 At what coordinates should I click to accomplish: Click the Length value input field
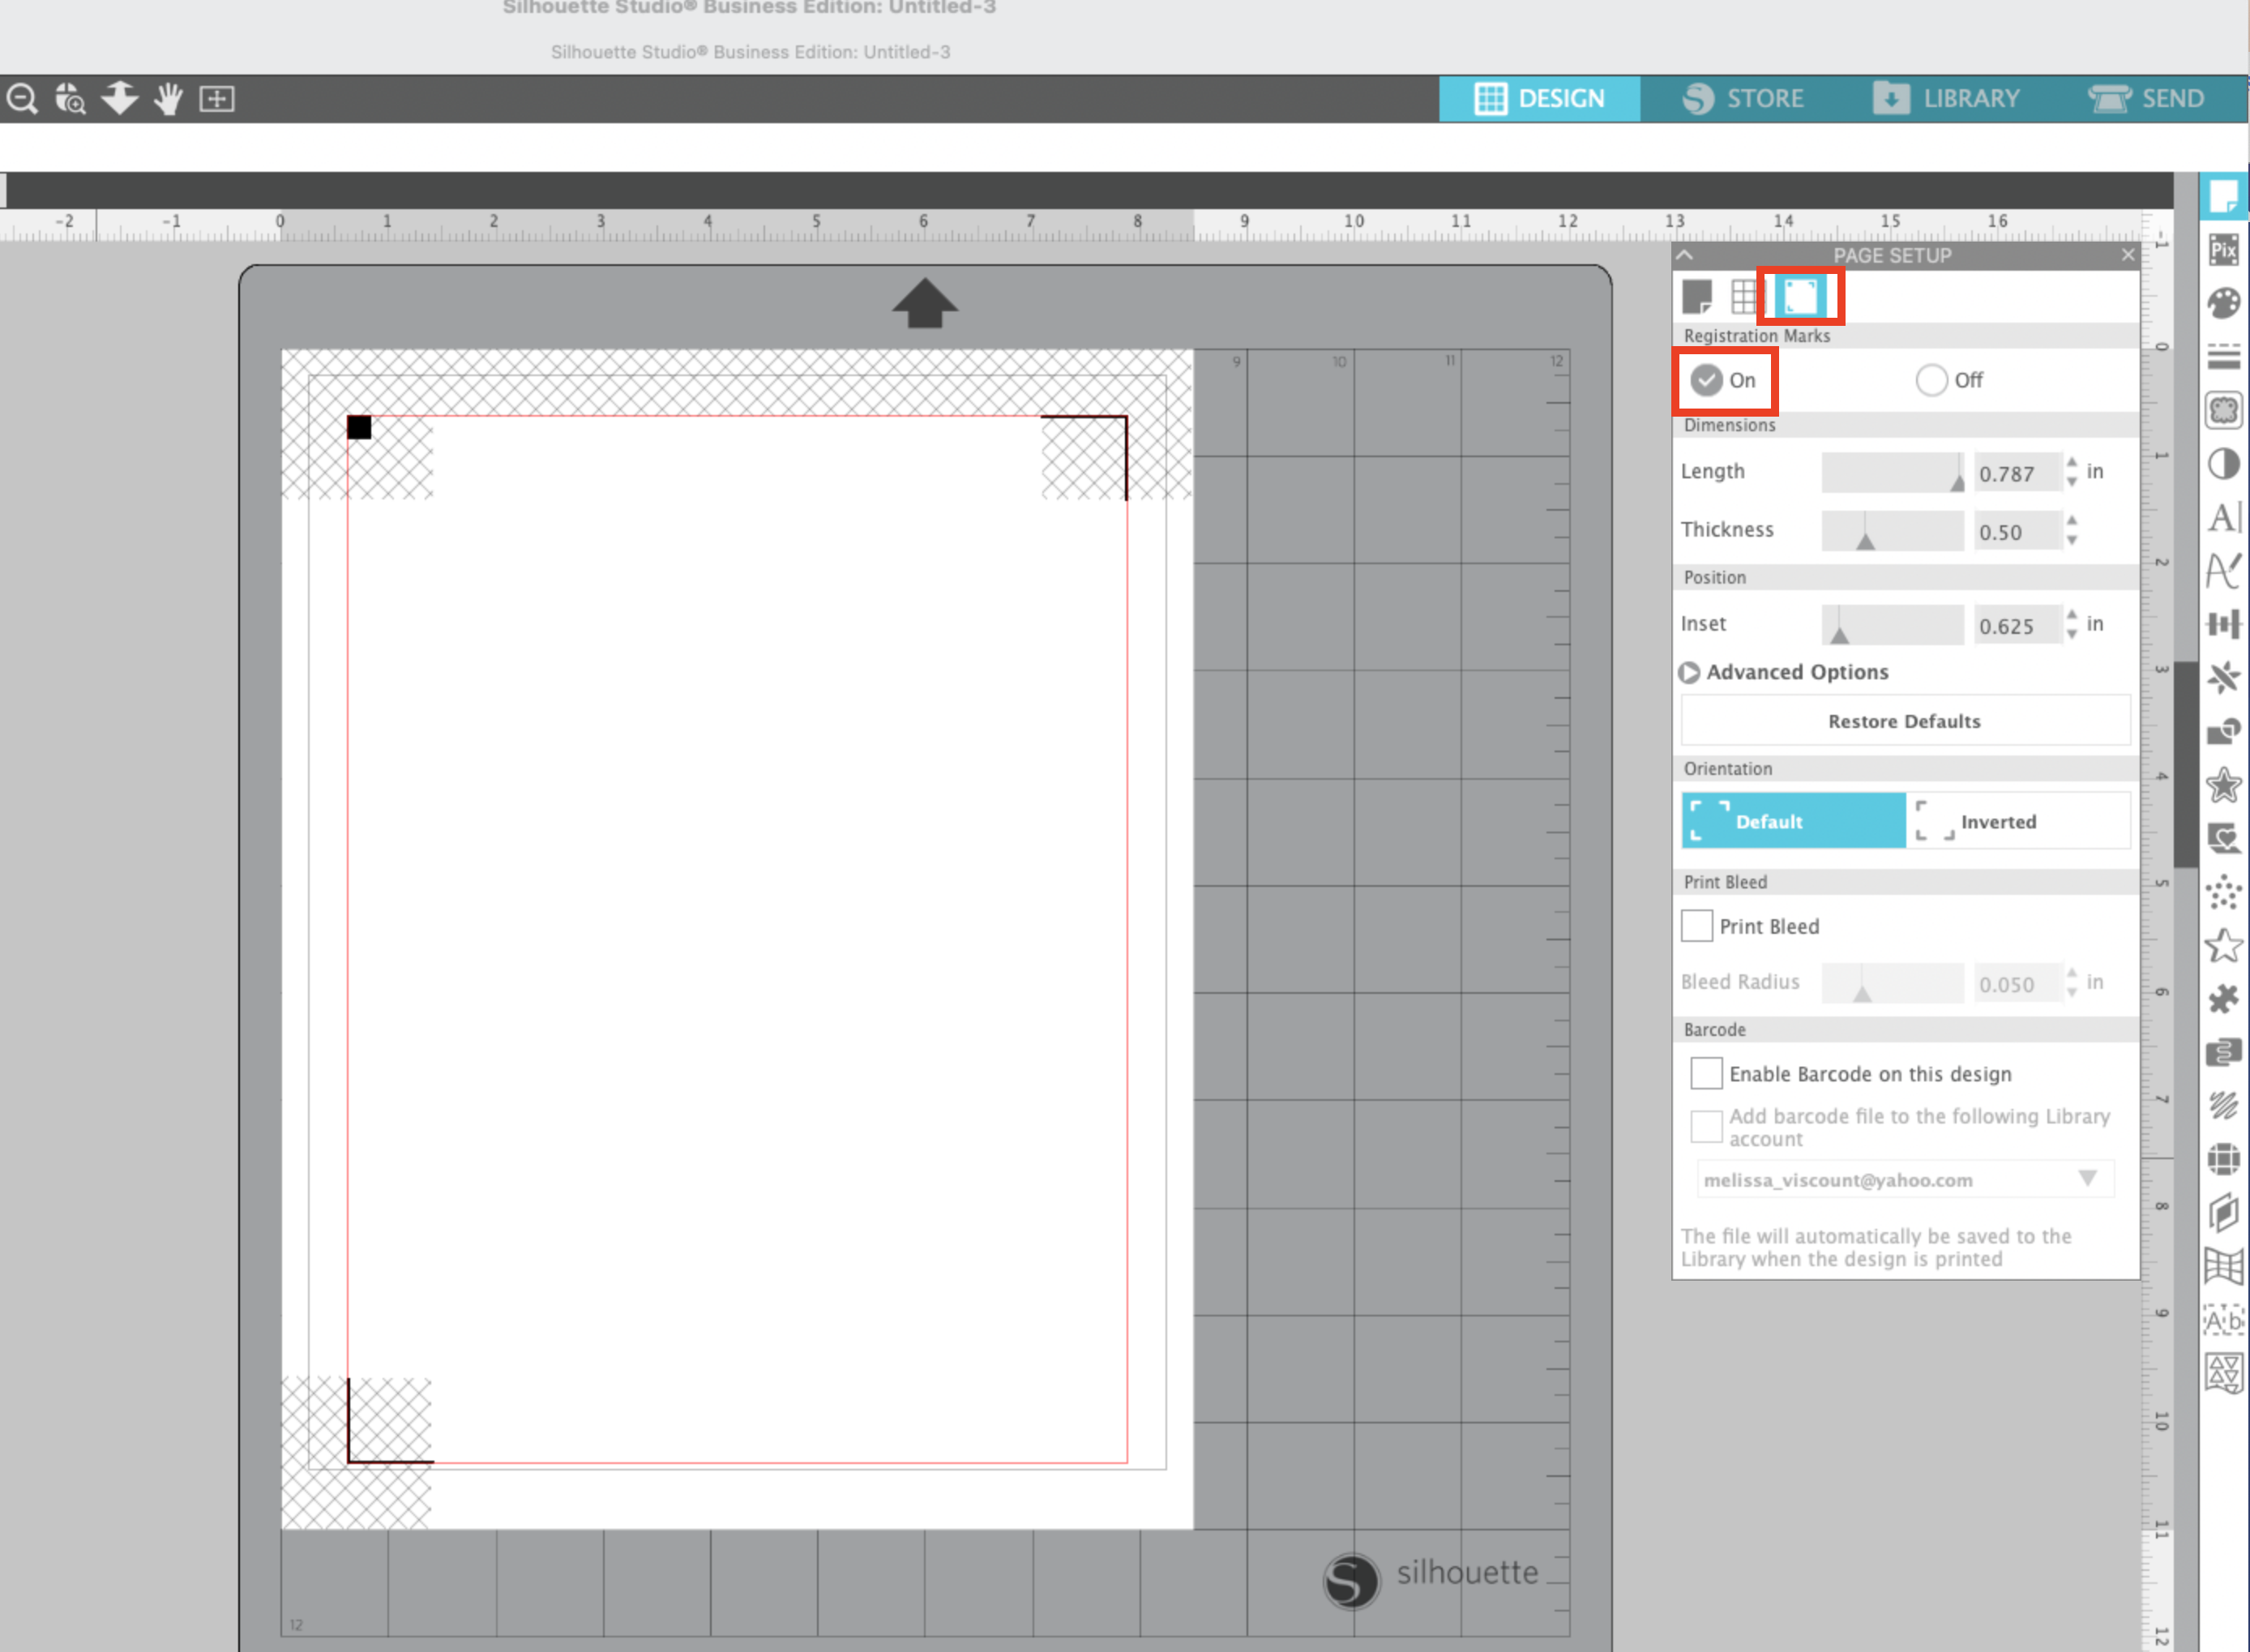2016,472
